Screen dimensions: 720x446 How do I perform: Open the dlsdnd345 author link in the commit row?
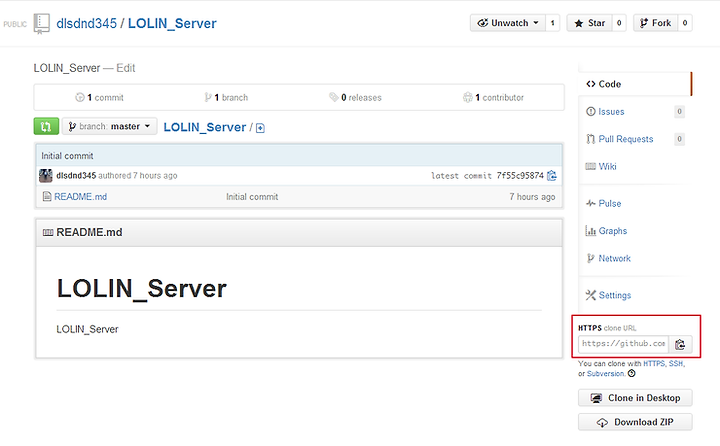(76, 175)
